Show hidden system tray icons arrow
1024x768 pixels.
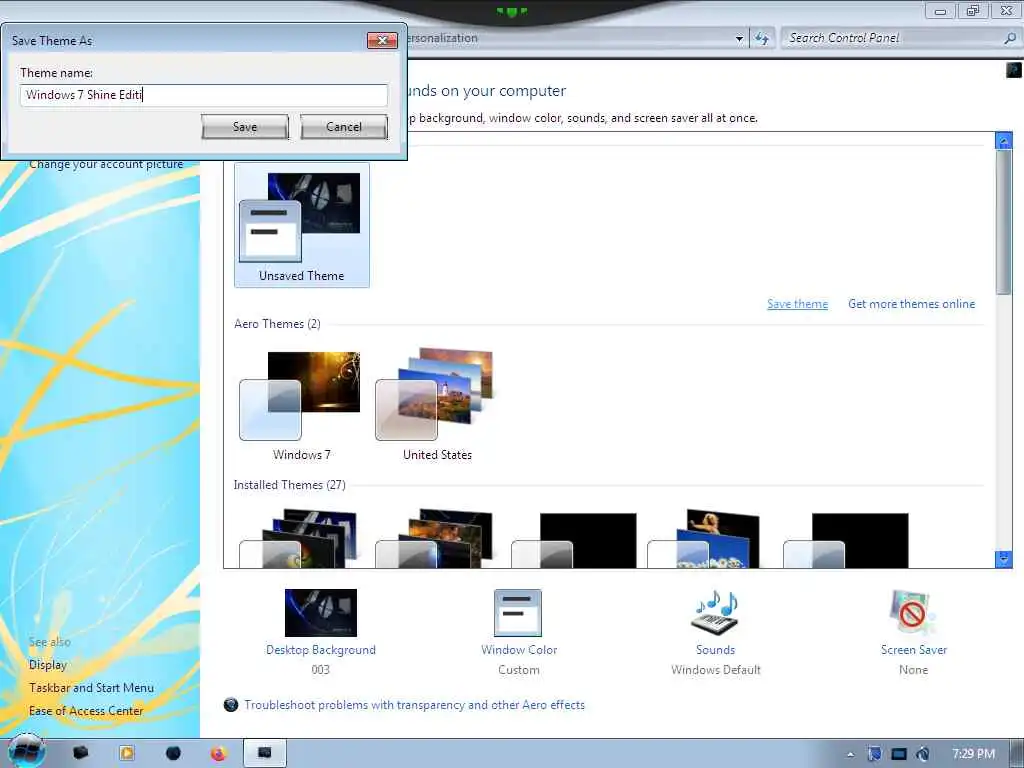850,754
